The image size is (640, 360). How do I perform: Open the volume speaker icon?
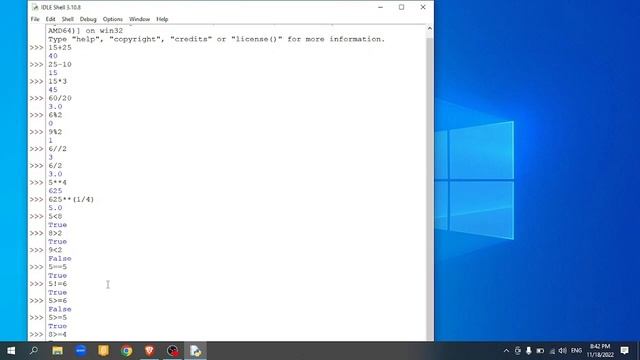563,351
